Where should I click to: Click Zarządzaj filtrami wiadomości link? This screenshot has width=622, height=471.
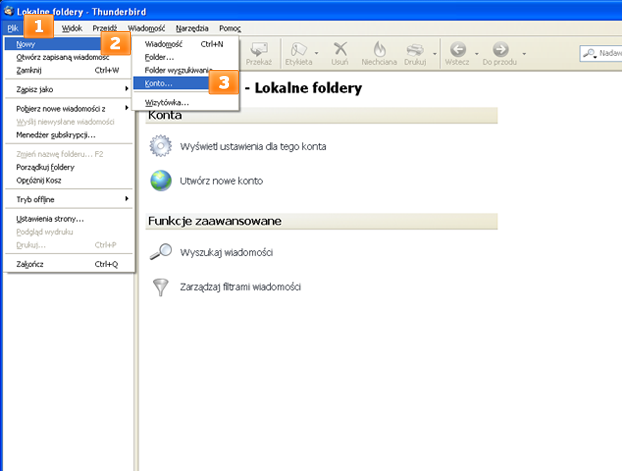point(240,286)
